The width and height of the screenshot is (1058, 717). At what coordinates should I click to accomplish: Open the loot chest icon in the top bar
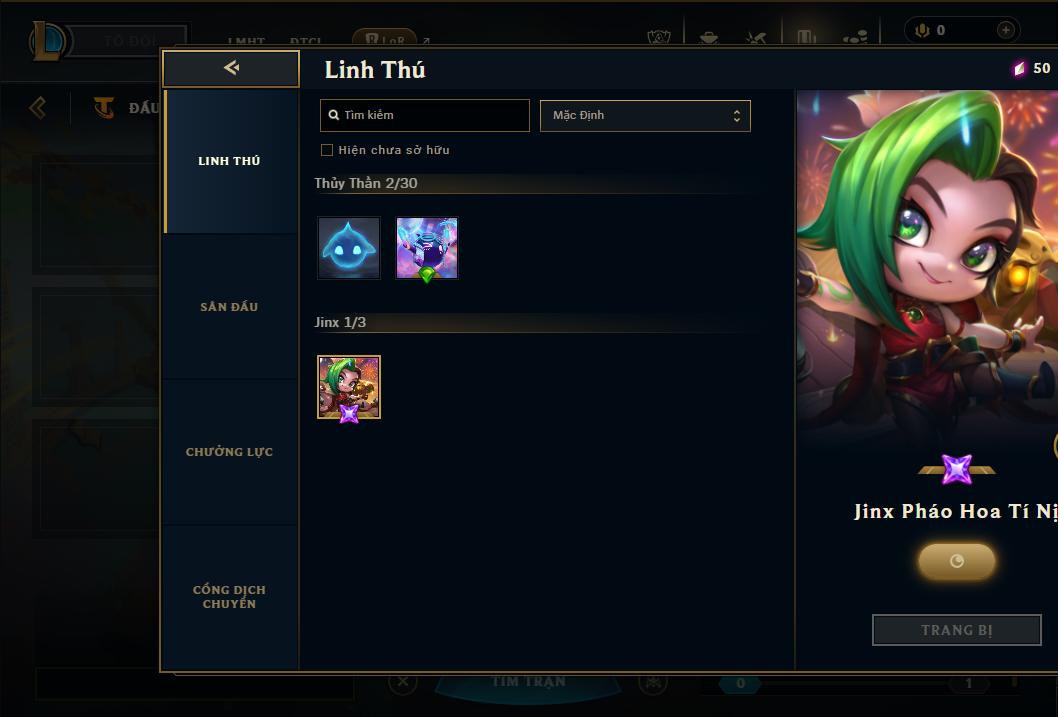[708, 38]
